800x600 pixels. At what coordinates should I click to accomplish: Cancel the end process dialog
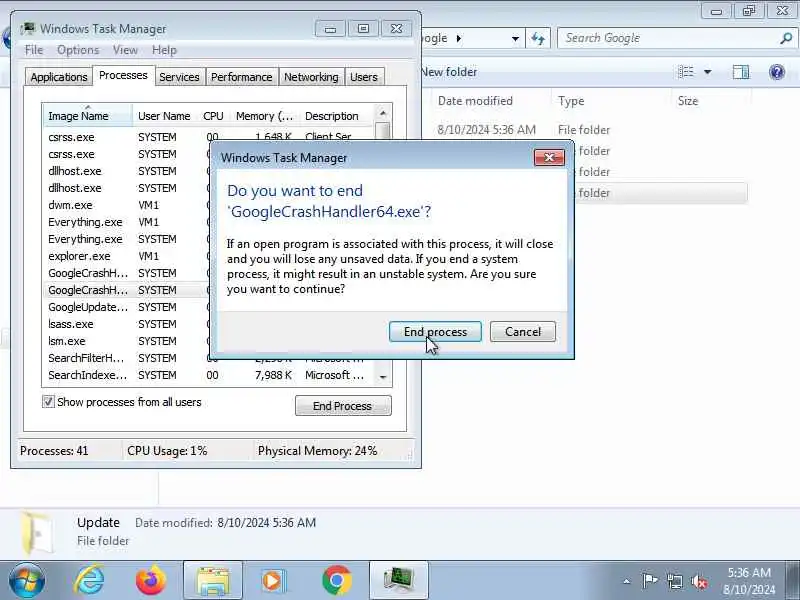[x=522, y=332]
